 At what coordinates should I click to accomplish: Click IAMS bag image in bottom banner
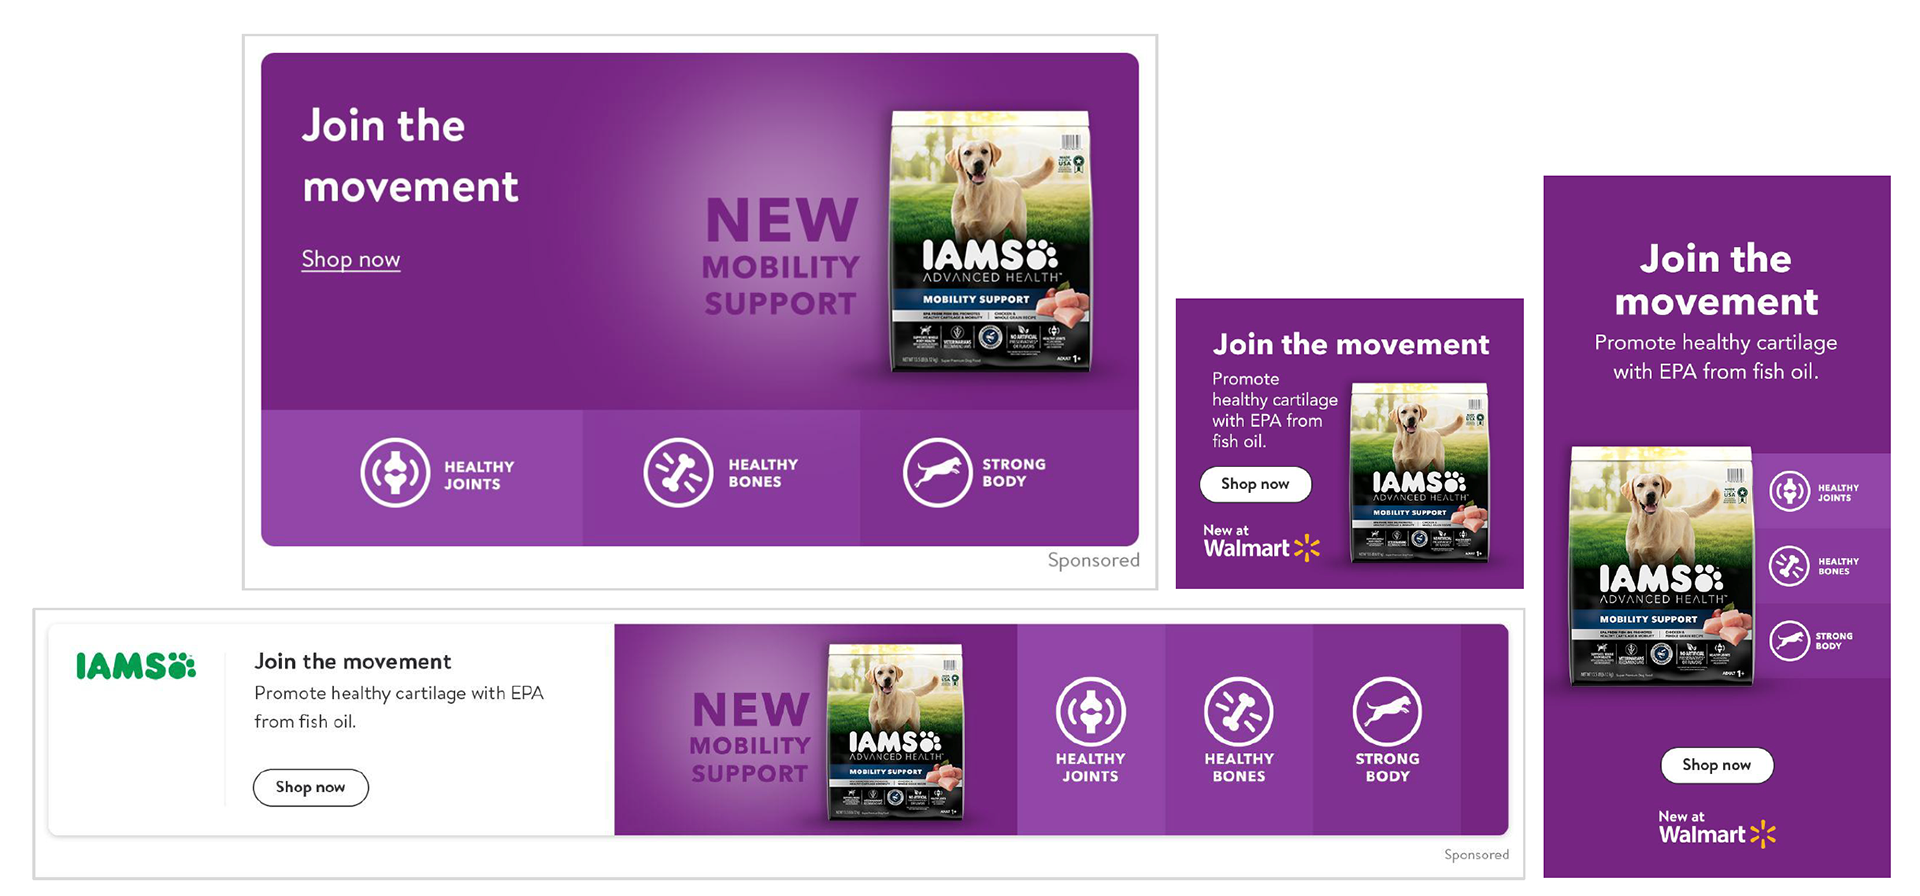click(x=896, y=732)
